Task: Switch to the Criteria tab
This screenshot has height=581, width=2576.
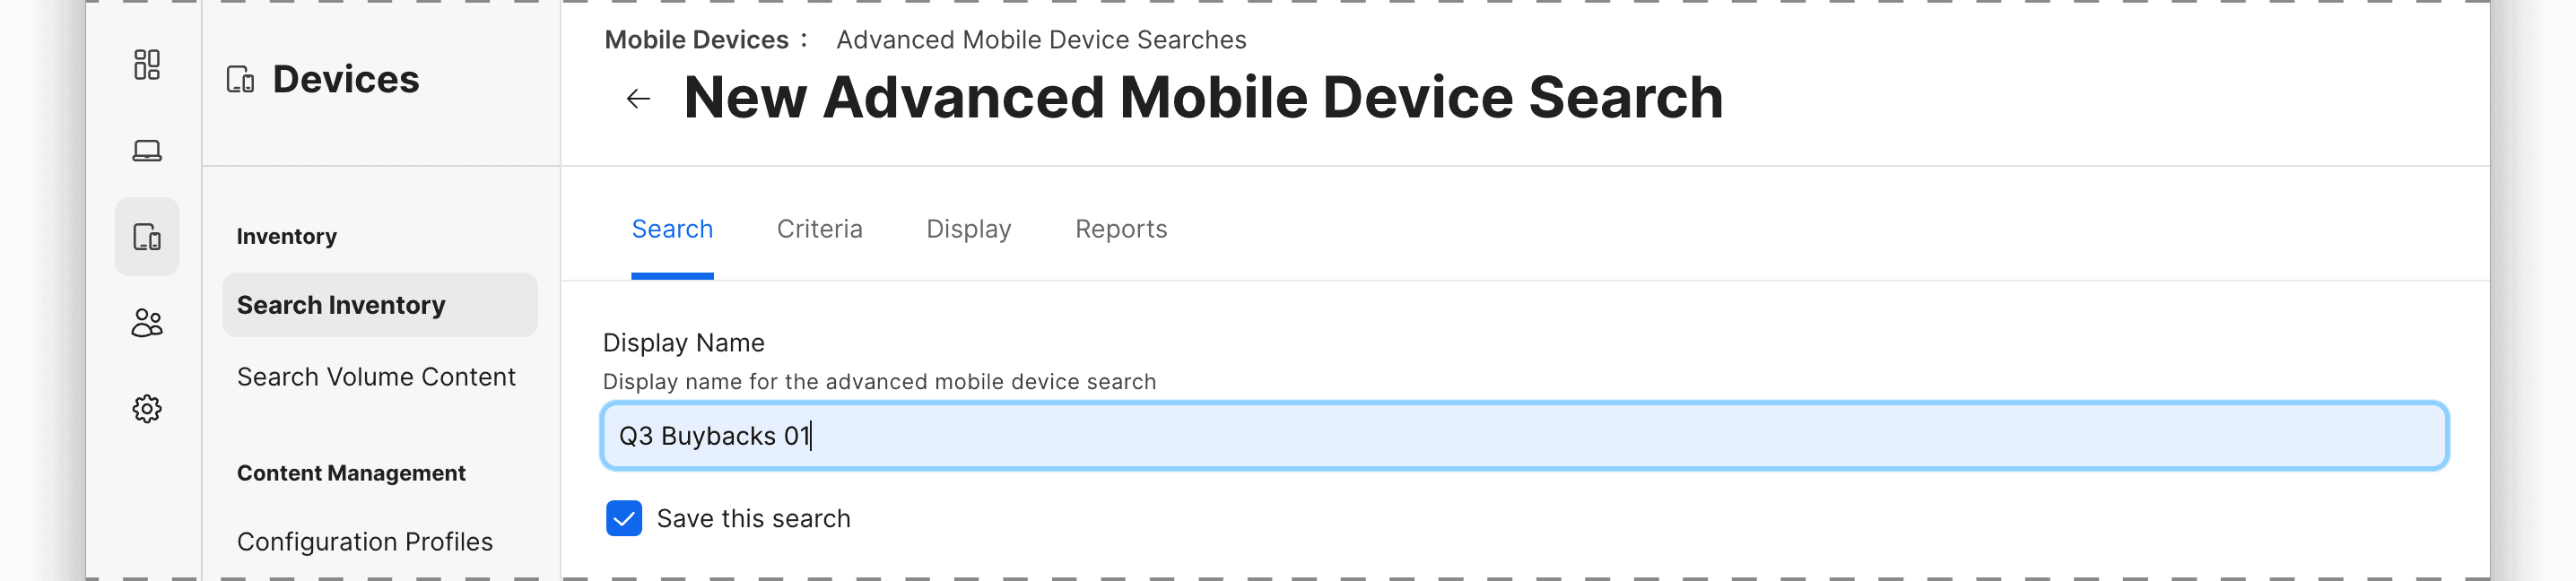Action: click(819, 229)
